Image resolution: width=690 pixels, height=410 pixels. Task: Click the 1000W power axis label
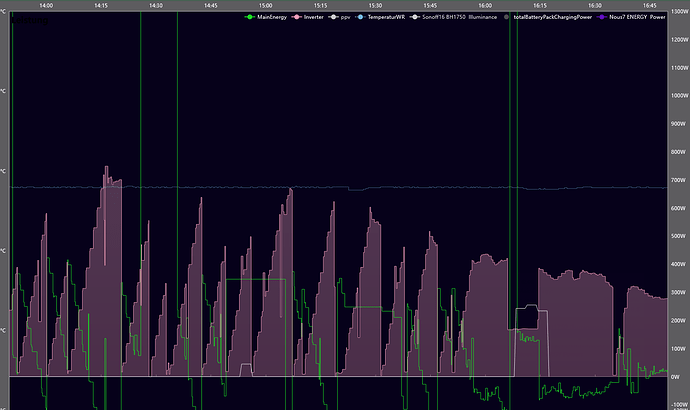(x=679, y=95)
